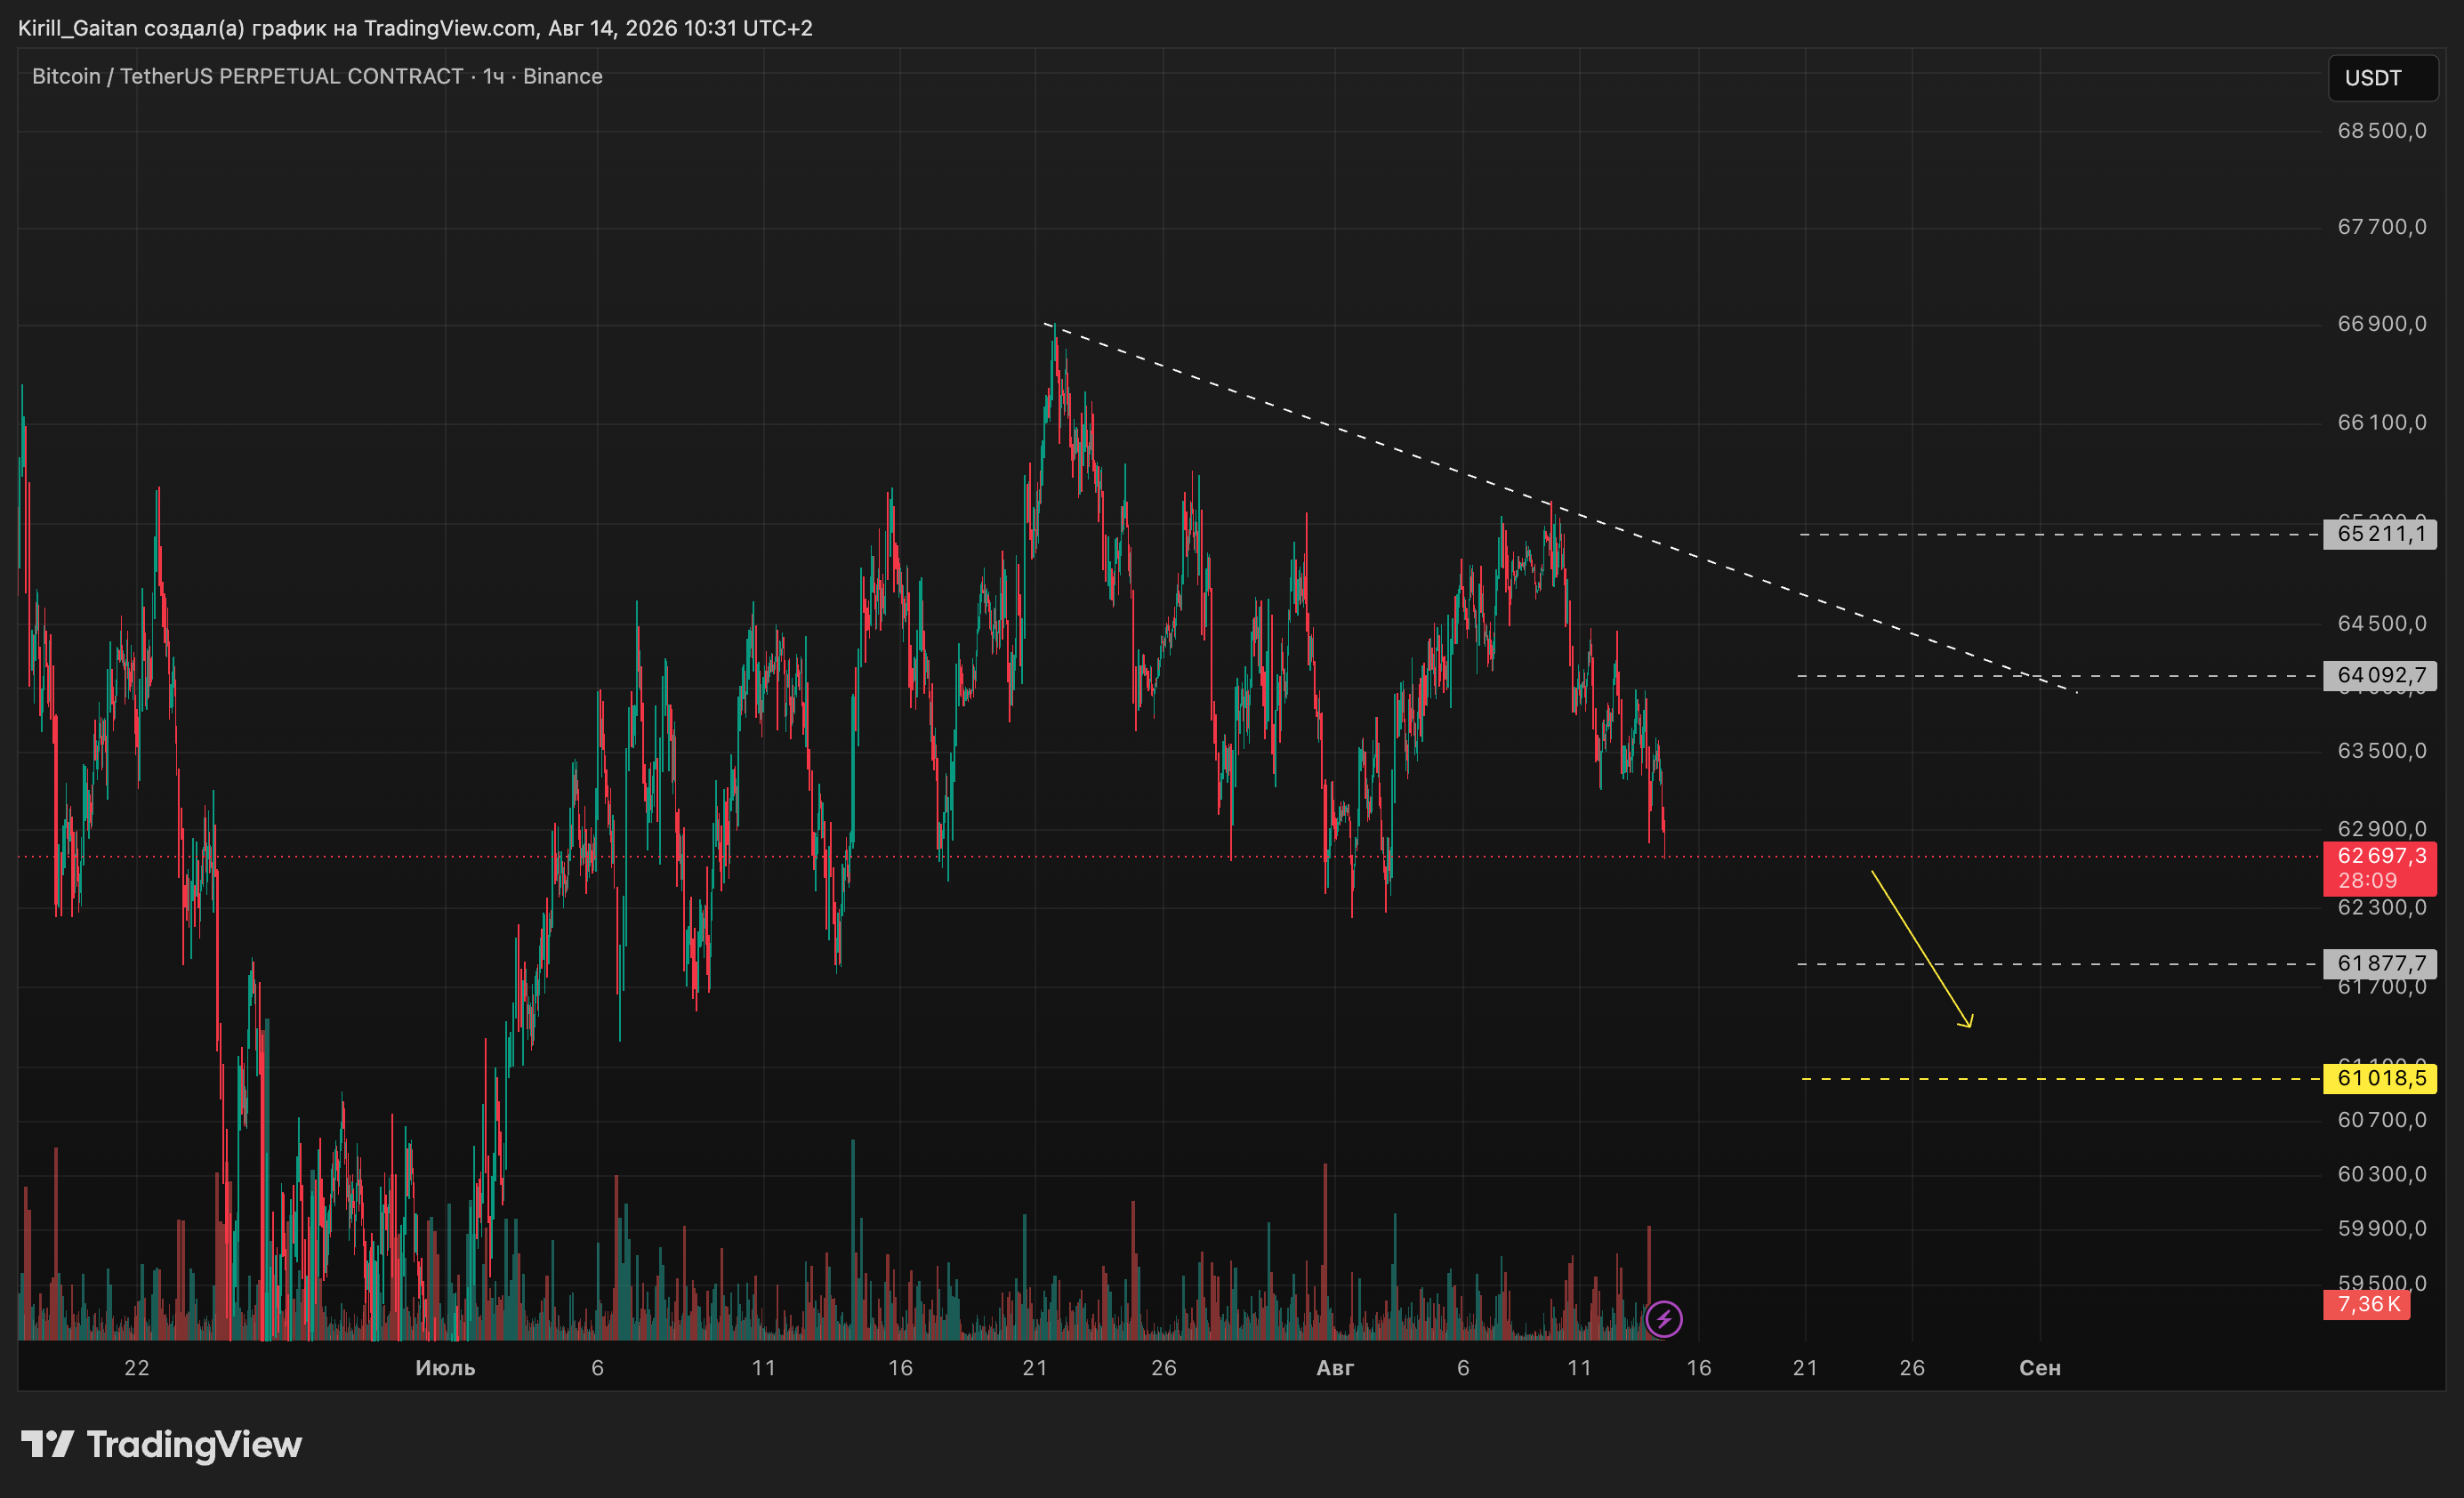Click the 62 300,0 price axis value
Image resolution: width=2464 pixels, height=1498 pixels.
(2382, 908)
